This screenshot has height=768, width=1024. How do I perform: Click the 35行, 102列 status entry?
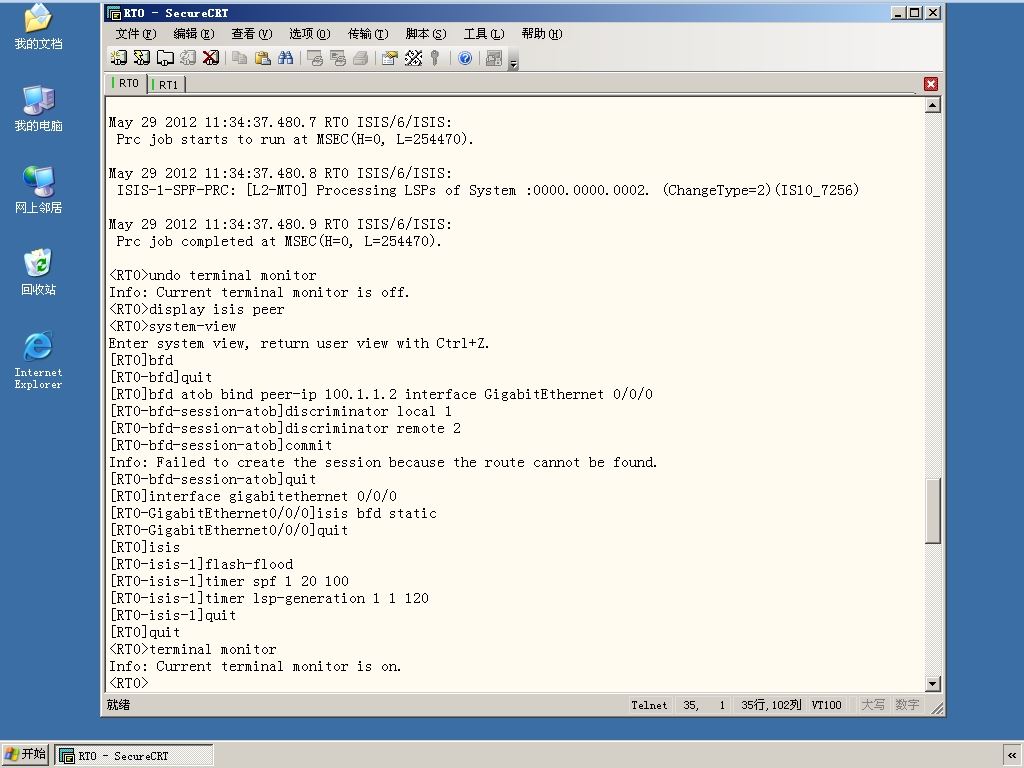click(x=771, y=705)
